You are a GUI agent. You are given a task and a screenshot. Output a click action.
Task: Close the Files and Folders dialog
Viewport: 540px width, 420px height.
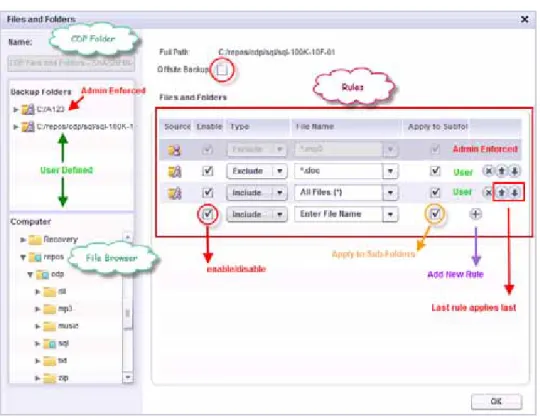point(525,19)
